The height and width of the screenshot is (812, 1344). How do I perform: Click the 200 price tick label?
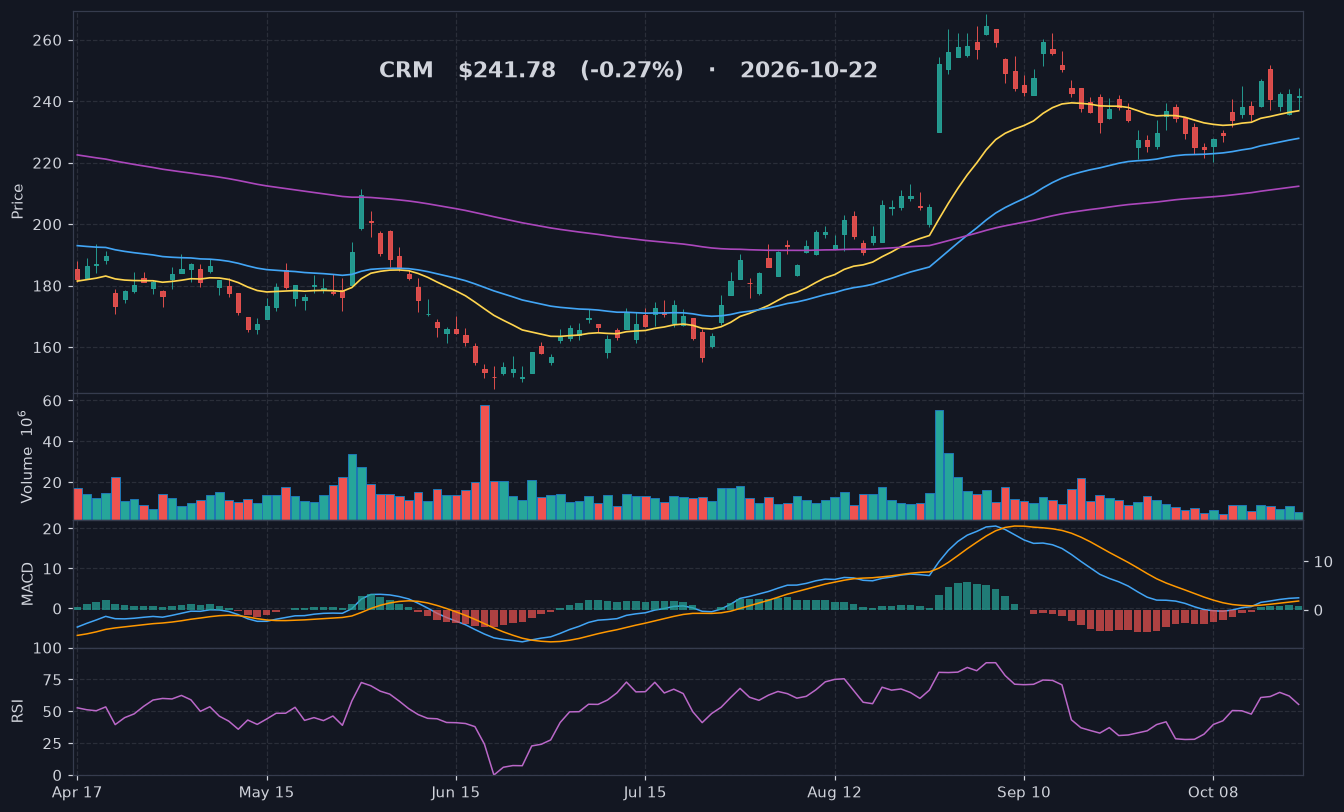48,225
